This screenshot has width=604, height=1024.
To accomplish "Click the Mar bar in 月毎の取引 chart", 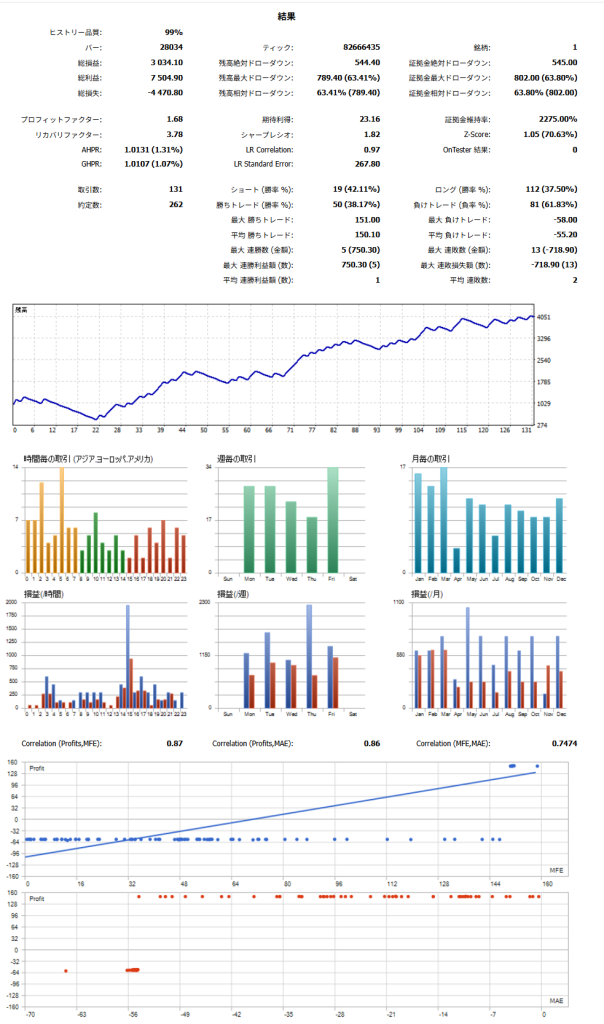I will point(443,520).
